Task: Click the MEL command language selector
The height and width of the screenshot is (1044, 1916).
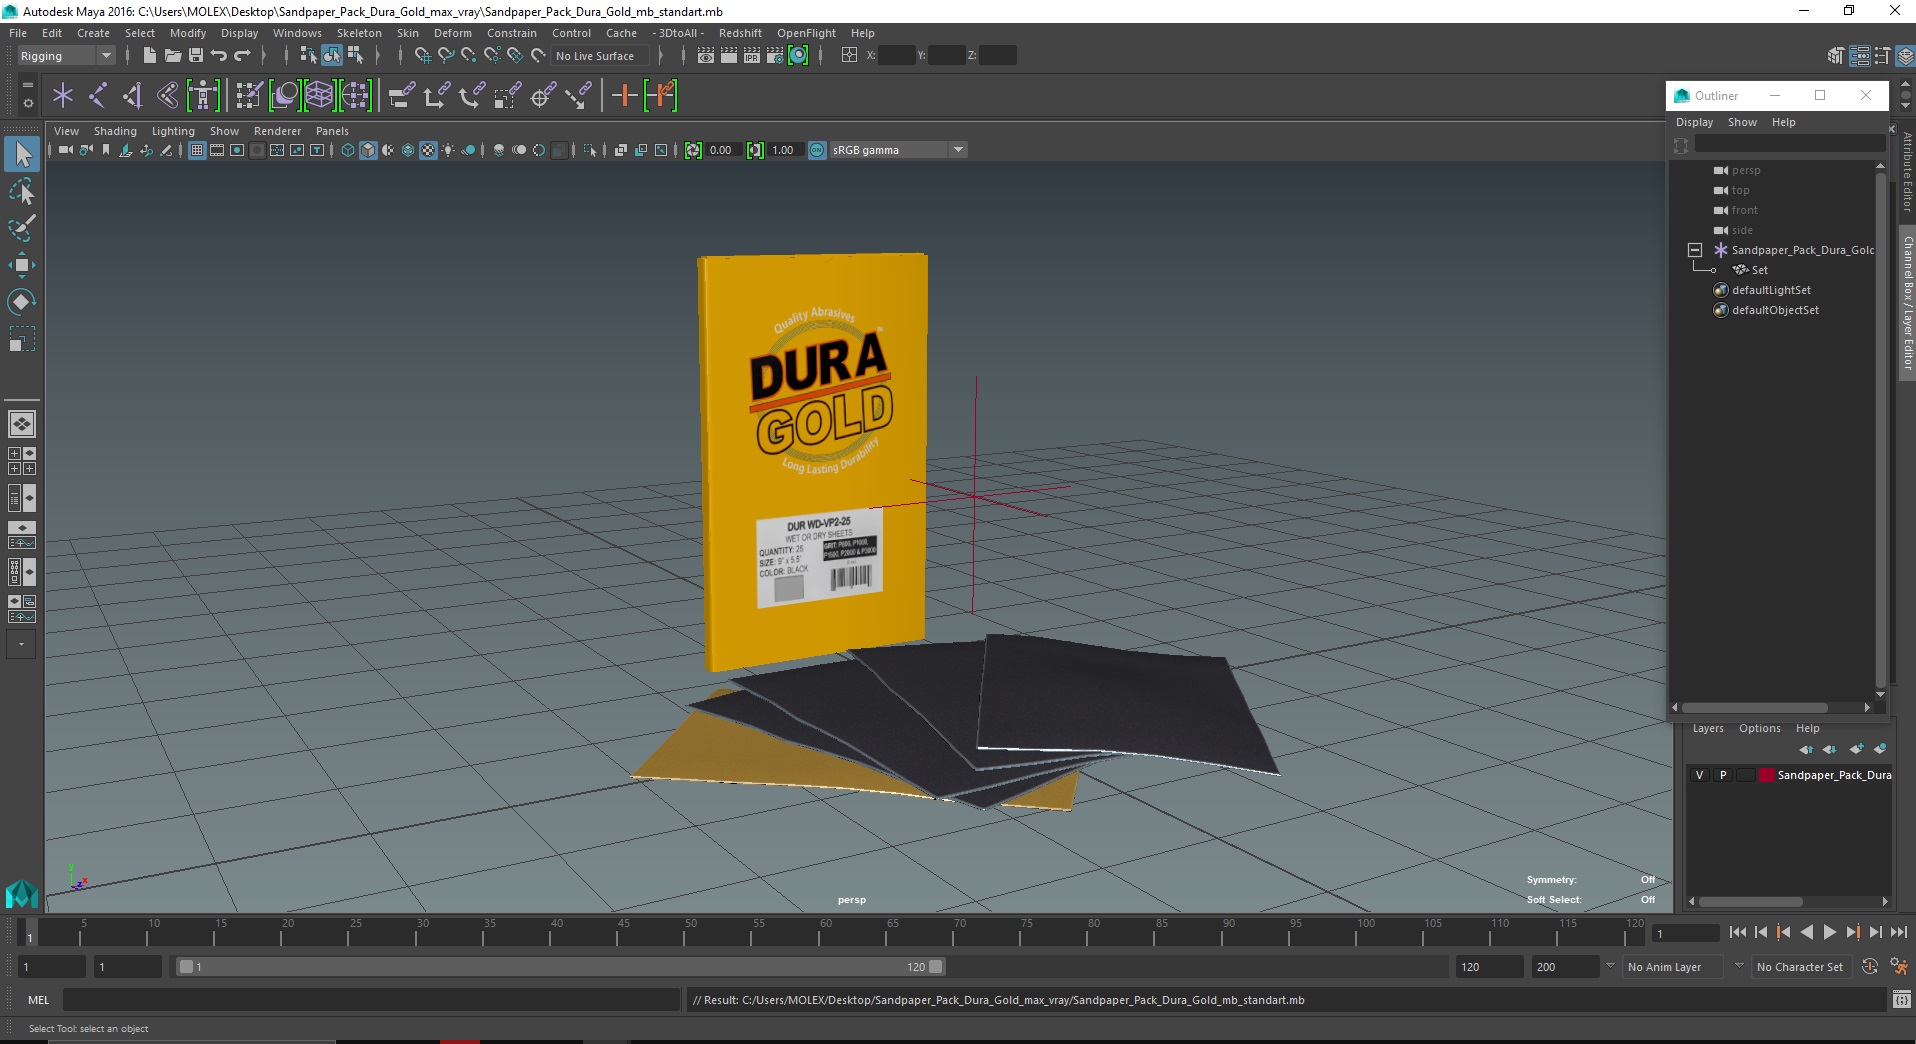Action: point(38,1000)
